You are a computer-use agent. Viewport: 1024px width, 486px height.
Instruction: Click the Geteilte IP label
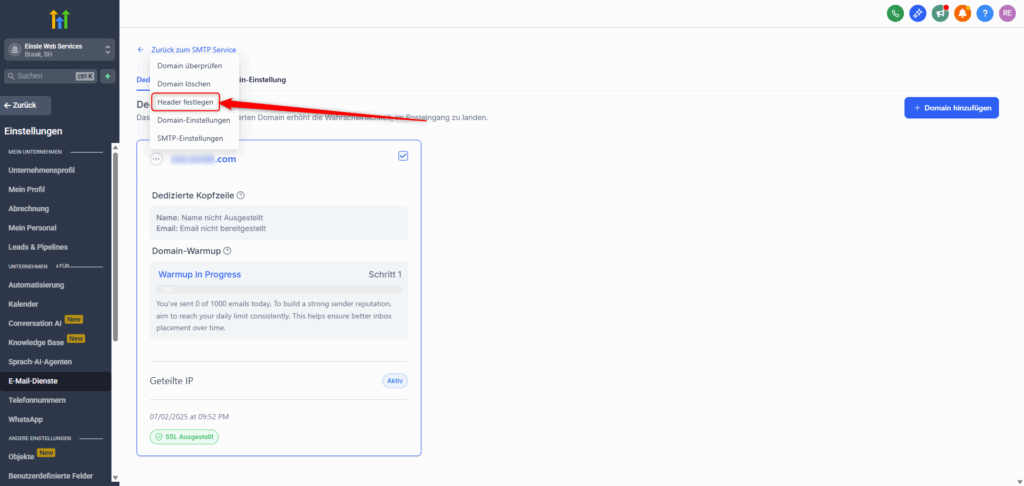pyautogui.click(x=171, y=381)
